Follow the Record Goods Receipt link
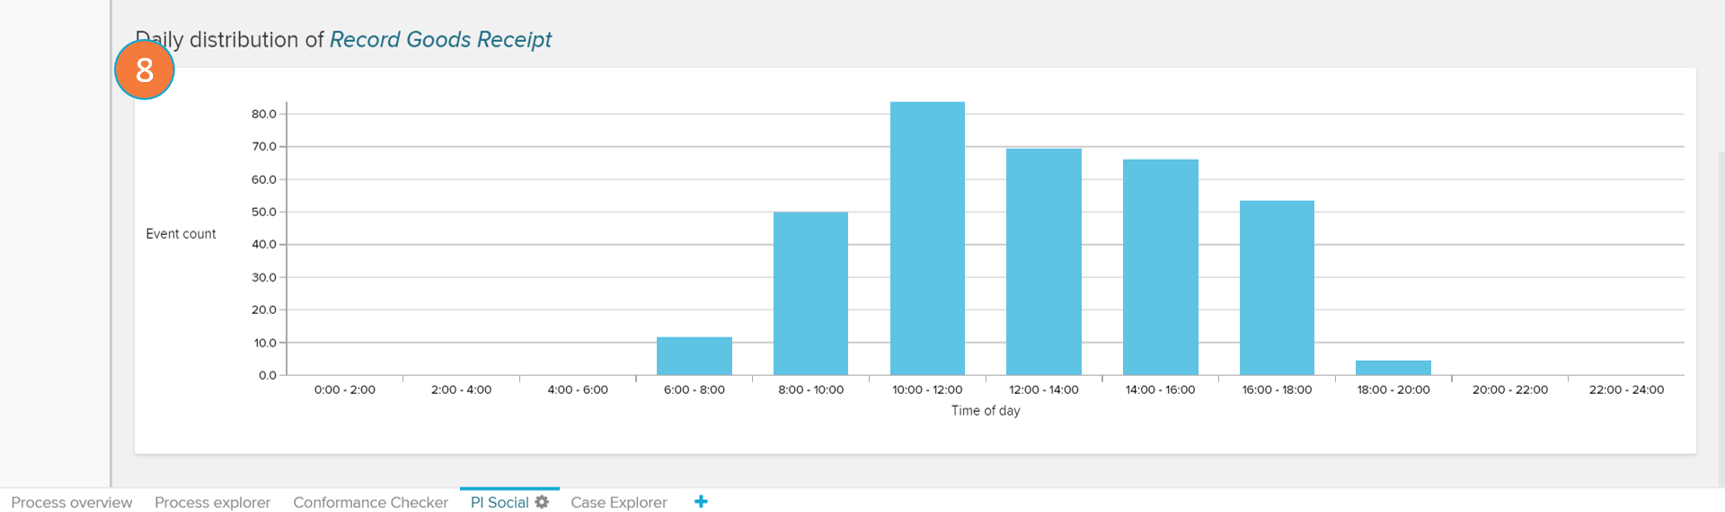The image size is (1725, 512). coord(440,40)
